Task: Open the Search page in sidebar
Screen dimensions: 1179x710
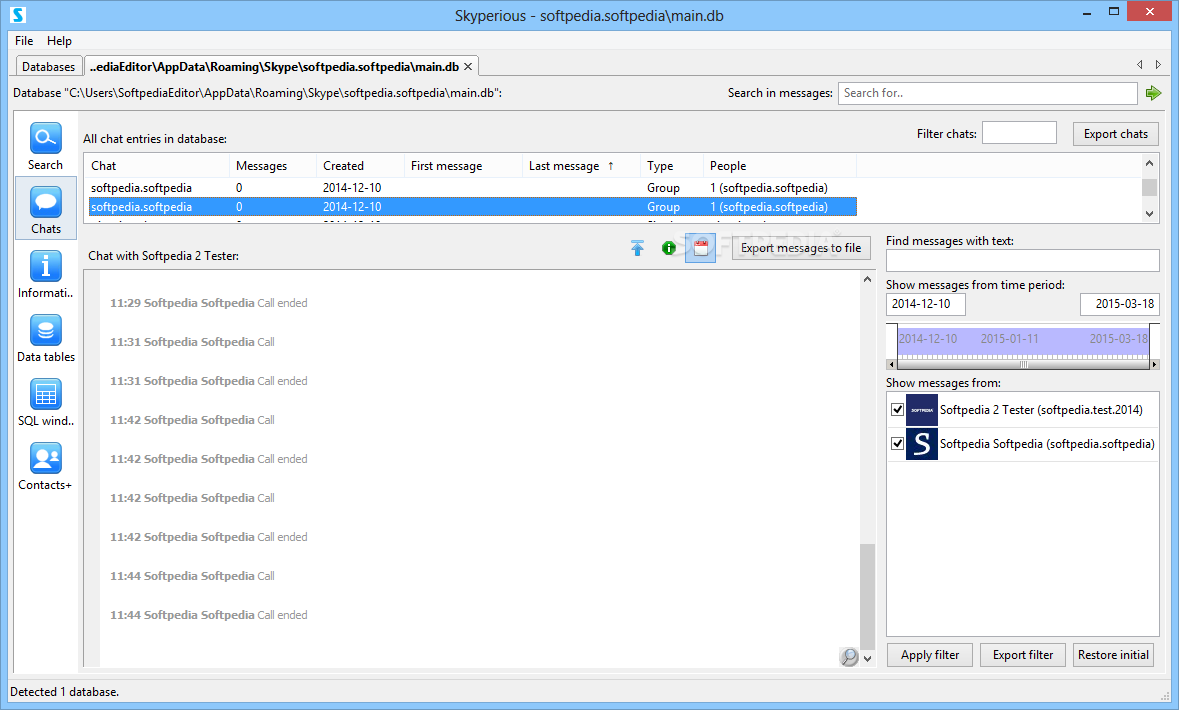Action: click(45, 146)
